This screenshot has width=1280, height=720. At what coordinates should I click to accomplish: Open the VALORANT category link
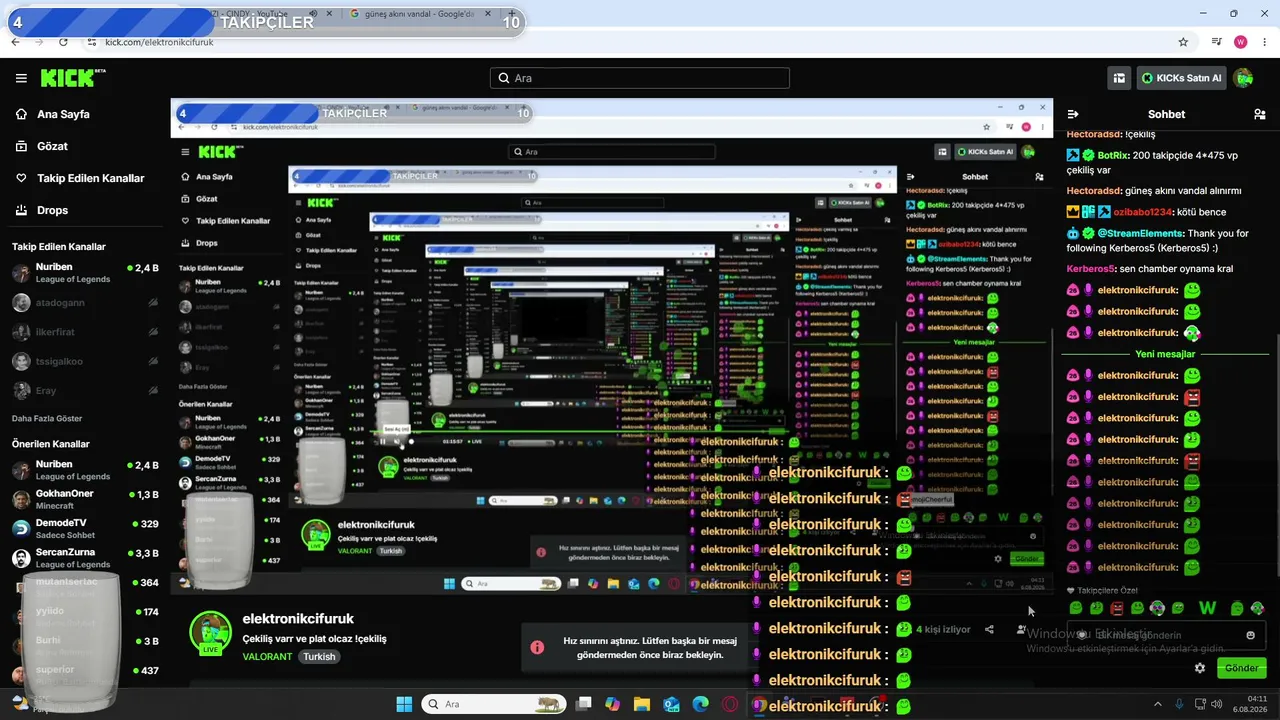(x=267, y=657)
